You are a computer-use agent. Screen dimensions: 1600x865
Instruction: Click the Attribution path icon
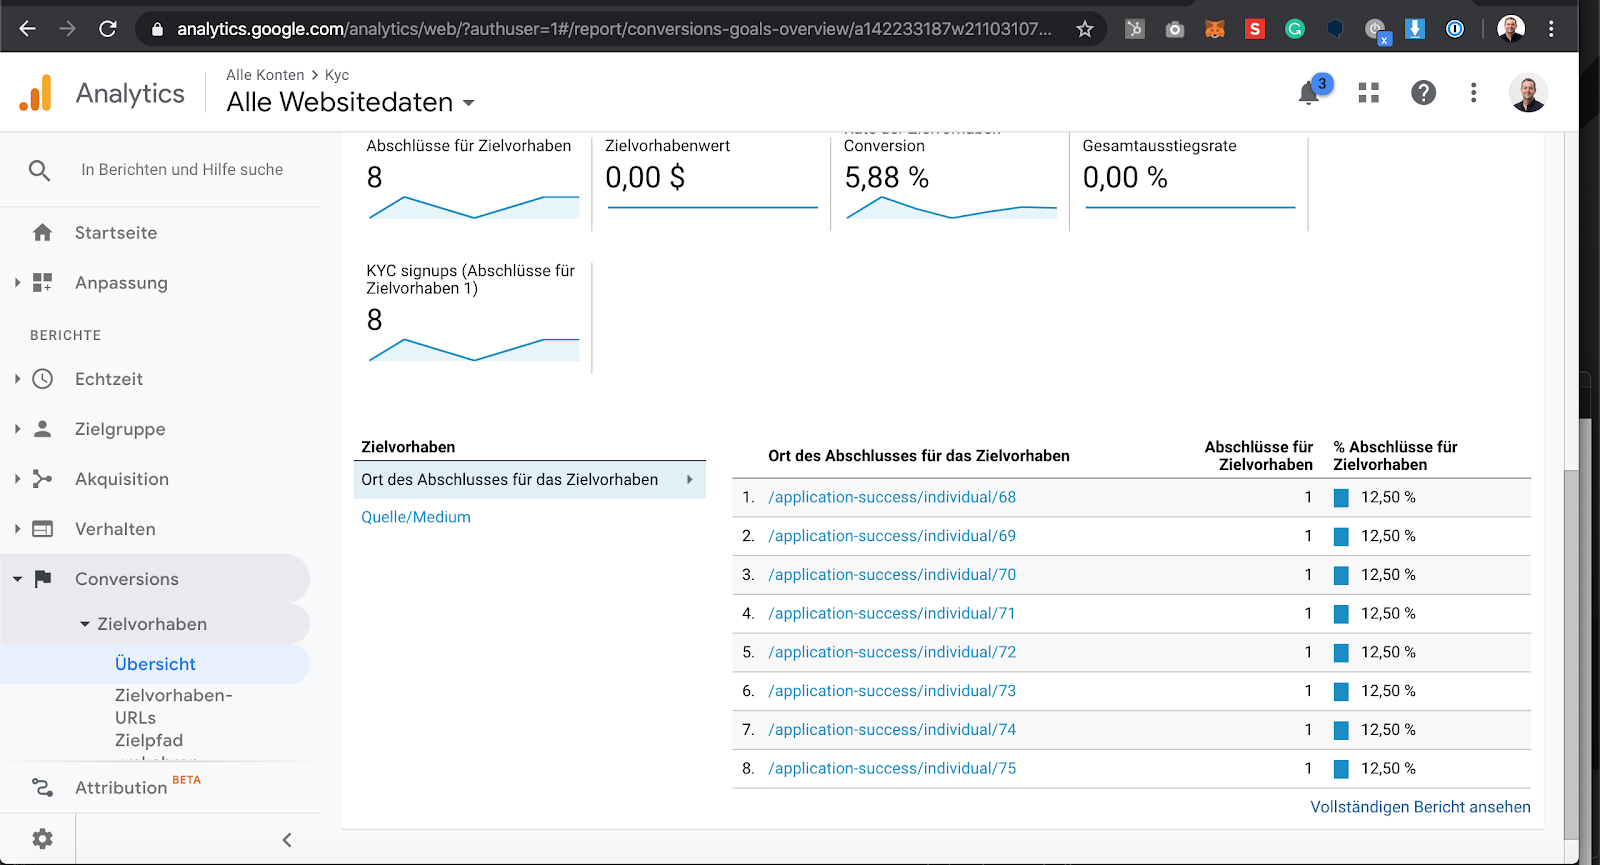pyautogui.click(x=42, y=788)
